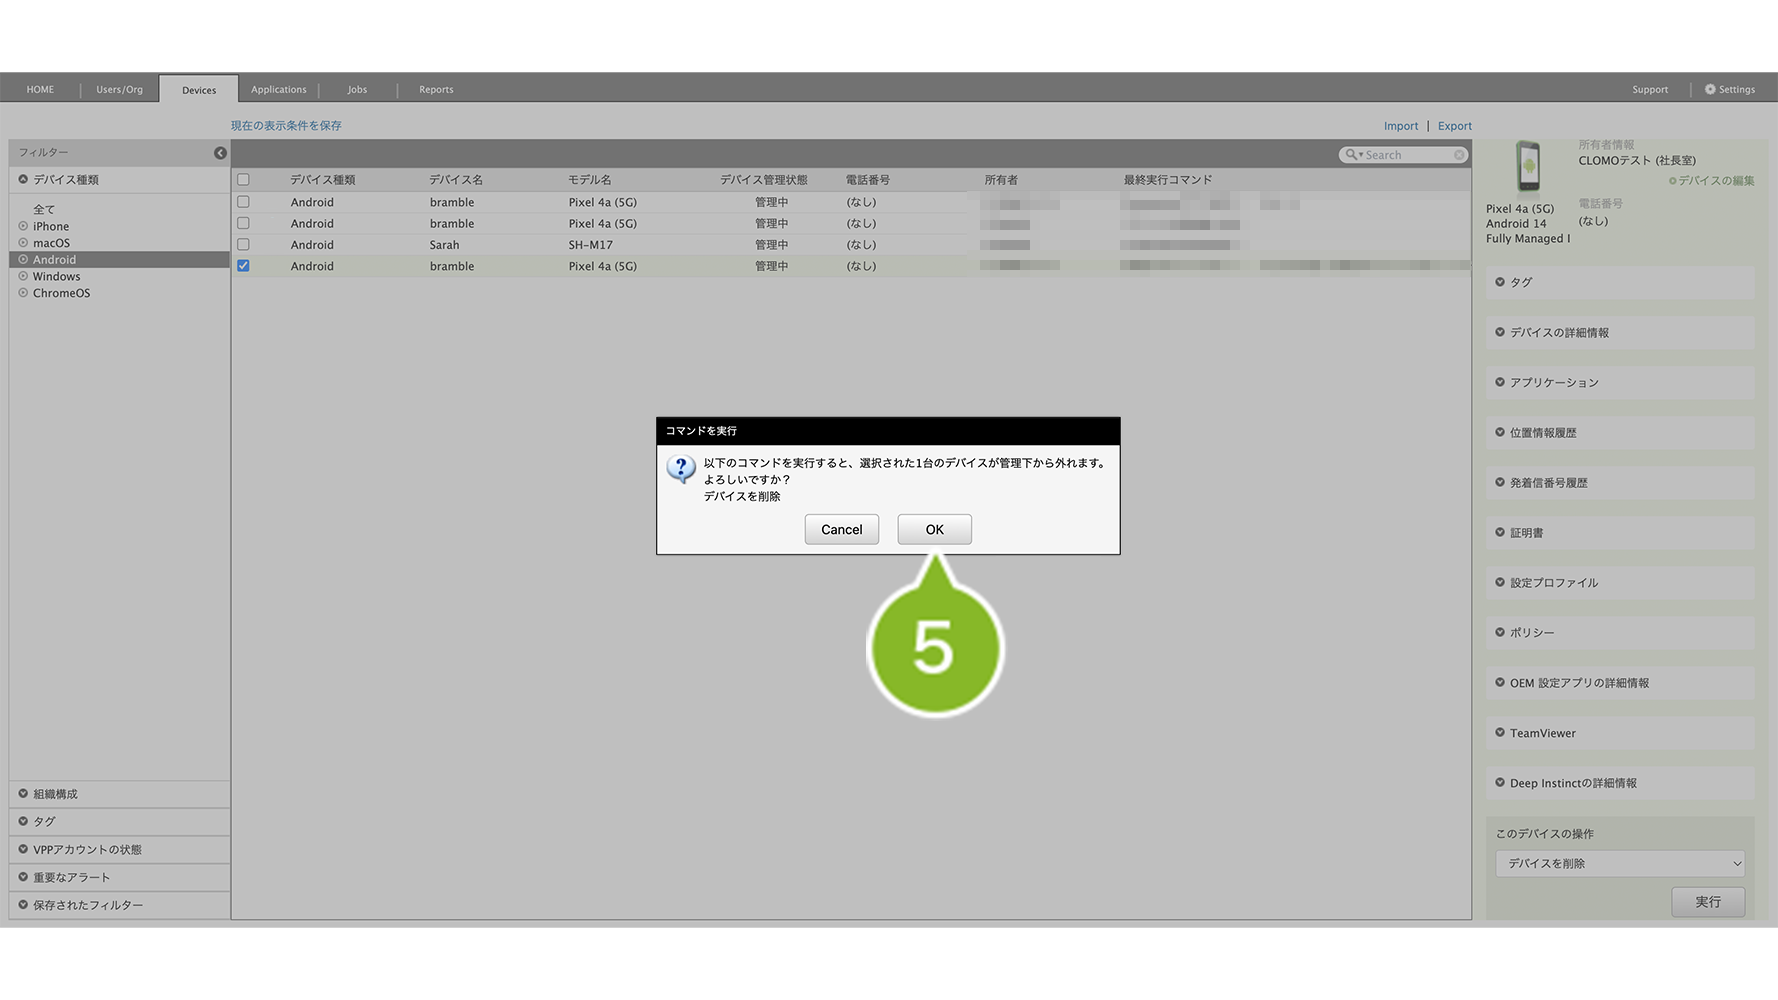This screenshot has height=1000, width=1778.
Task: Switch to the Applications tab
Action: (278, 90)
